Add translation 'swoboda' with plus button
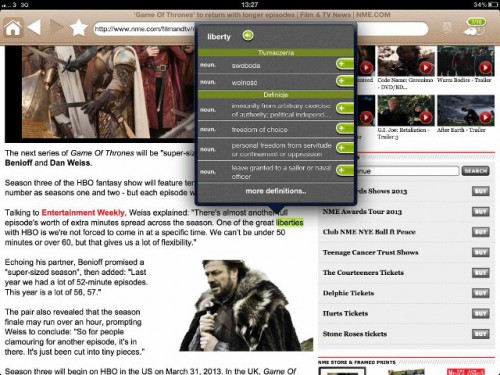The width and height of the screenshot is (500, 375). (x=345, y=64)
